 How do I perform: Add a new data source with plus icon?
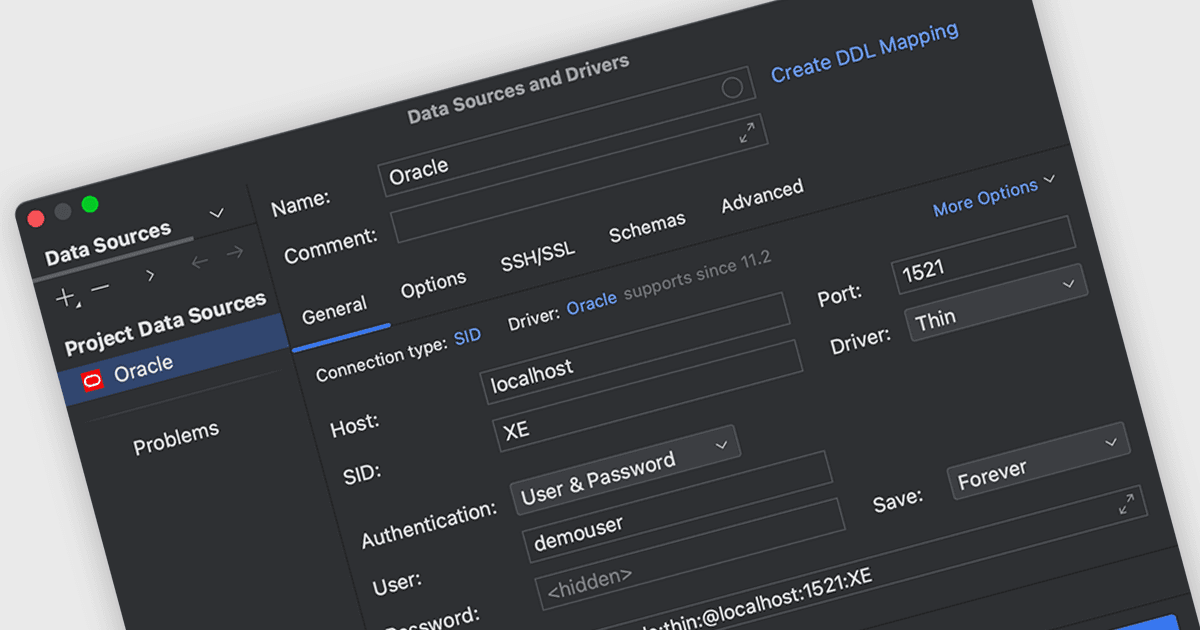point(66,297)
